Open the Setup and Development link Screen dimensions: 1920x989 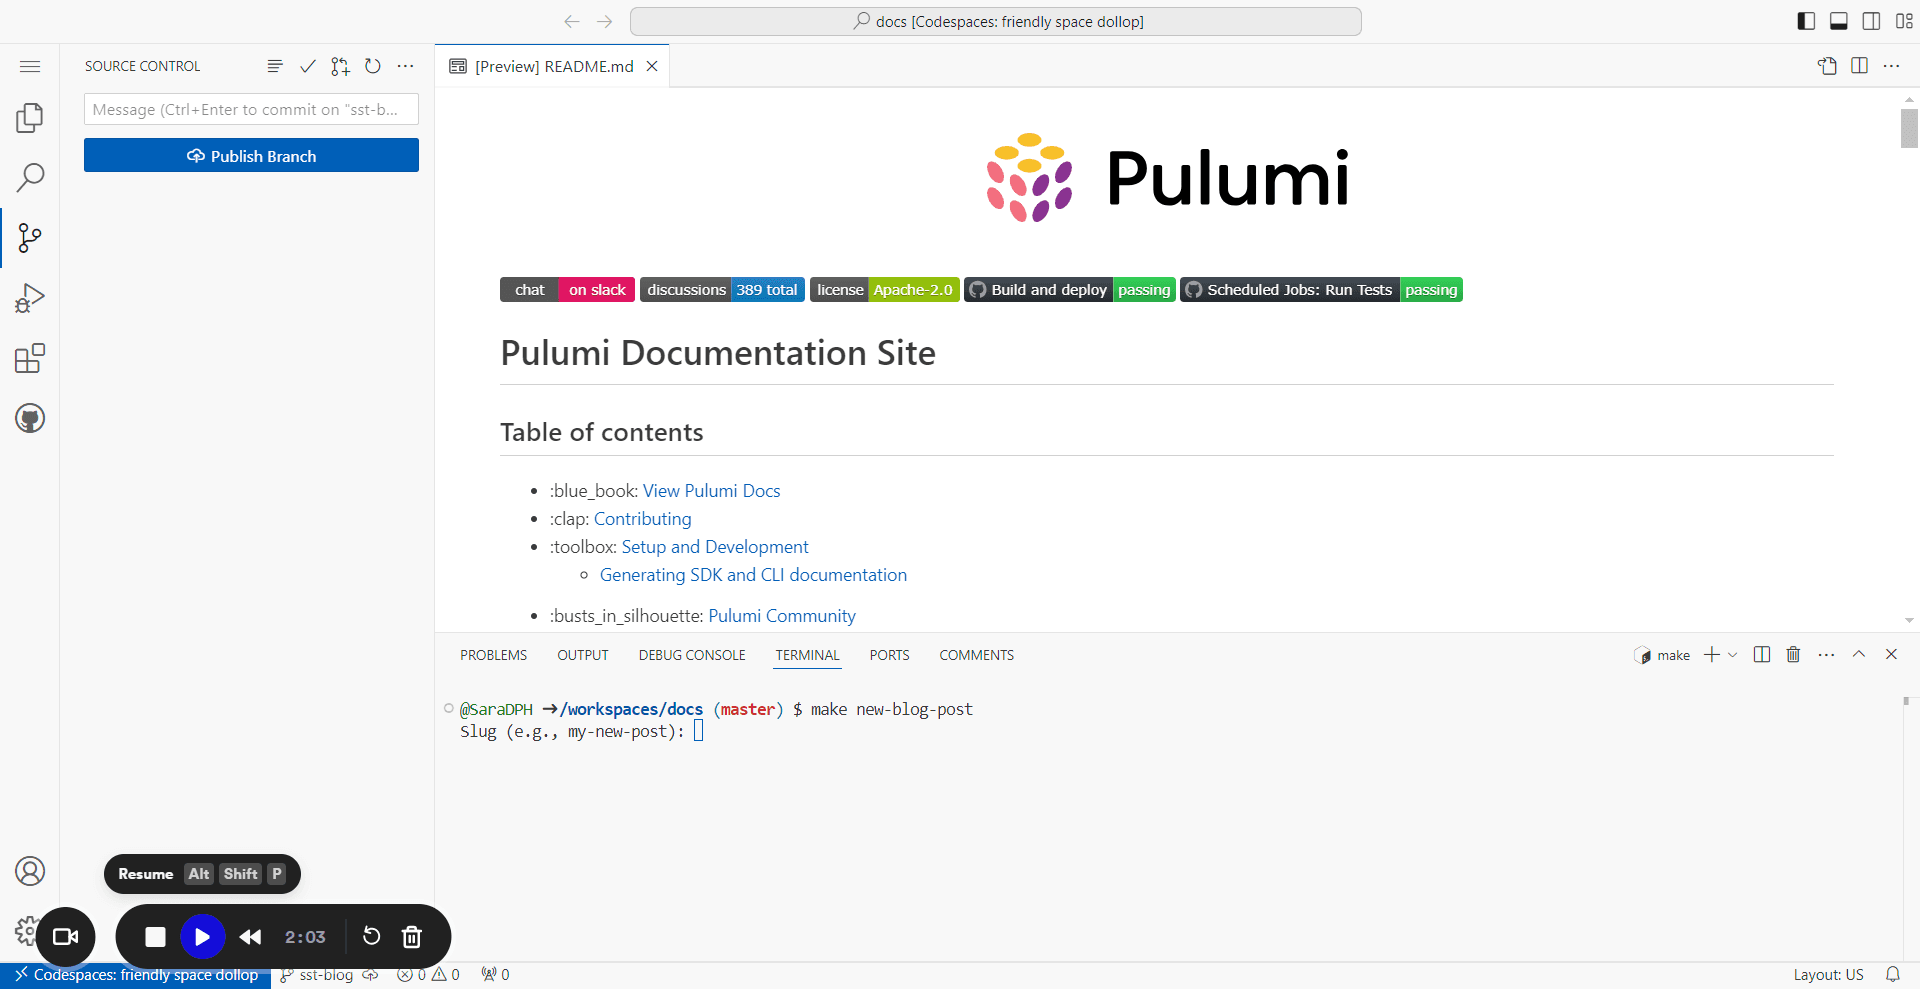tap(715, 547)
